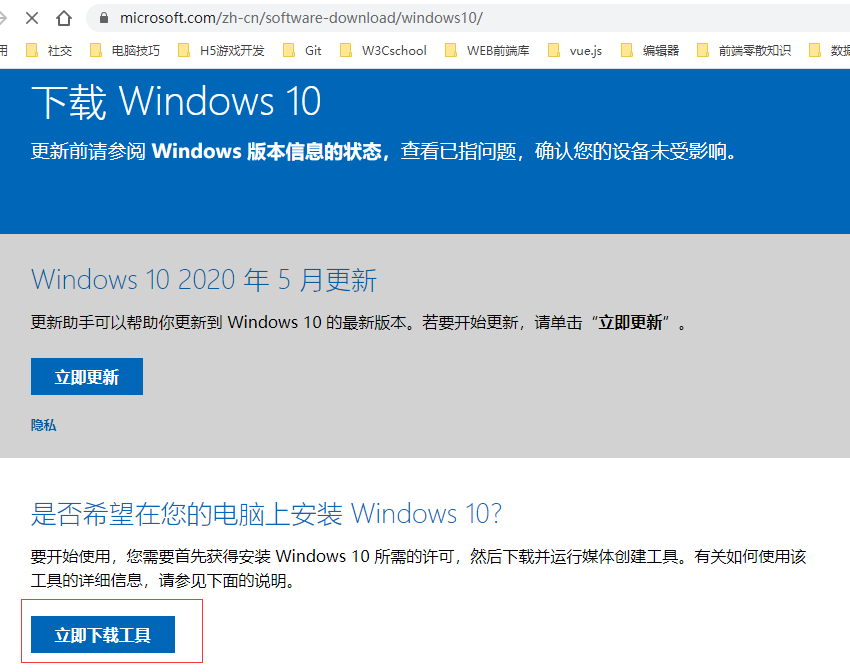The width and height of the screenshot is (850, 672).
Task: Select the 下载 Windows 10 heading
Action: click(176, 101)
